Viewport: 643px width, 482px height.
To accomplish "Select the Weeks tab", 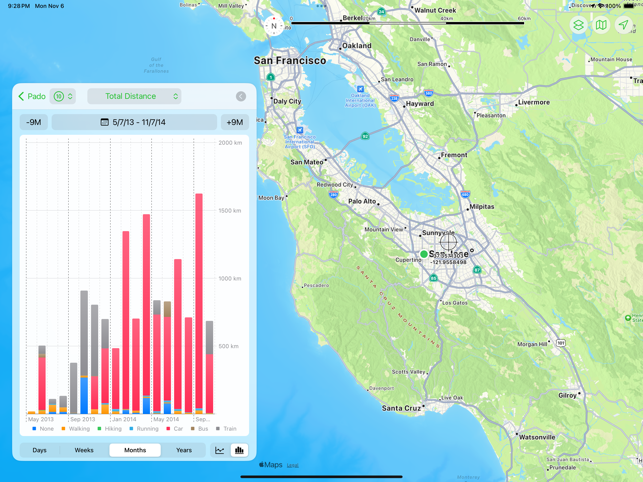I will pos(84,450).
